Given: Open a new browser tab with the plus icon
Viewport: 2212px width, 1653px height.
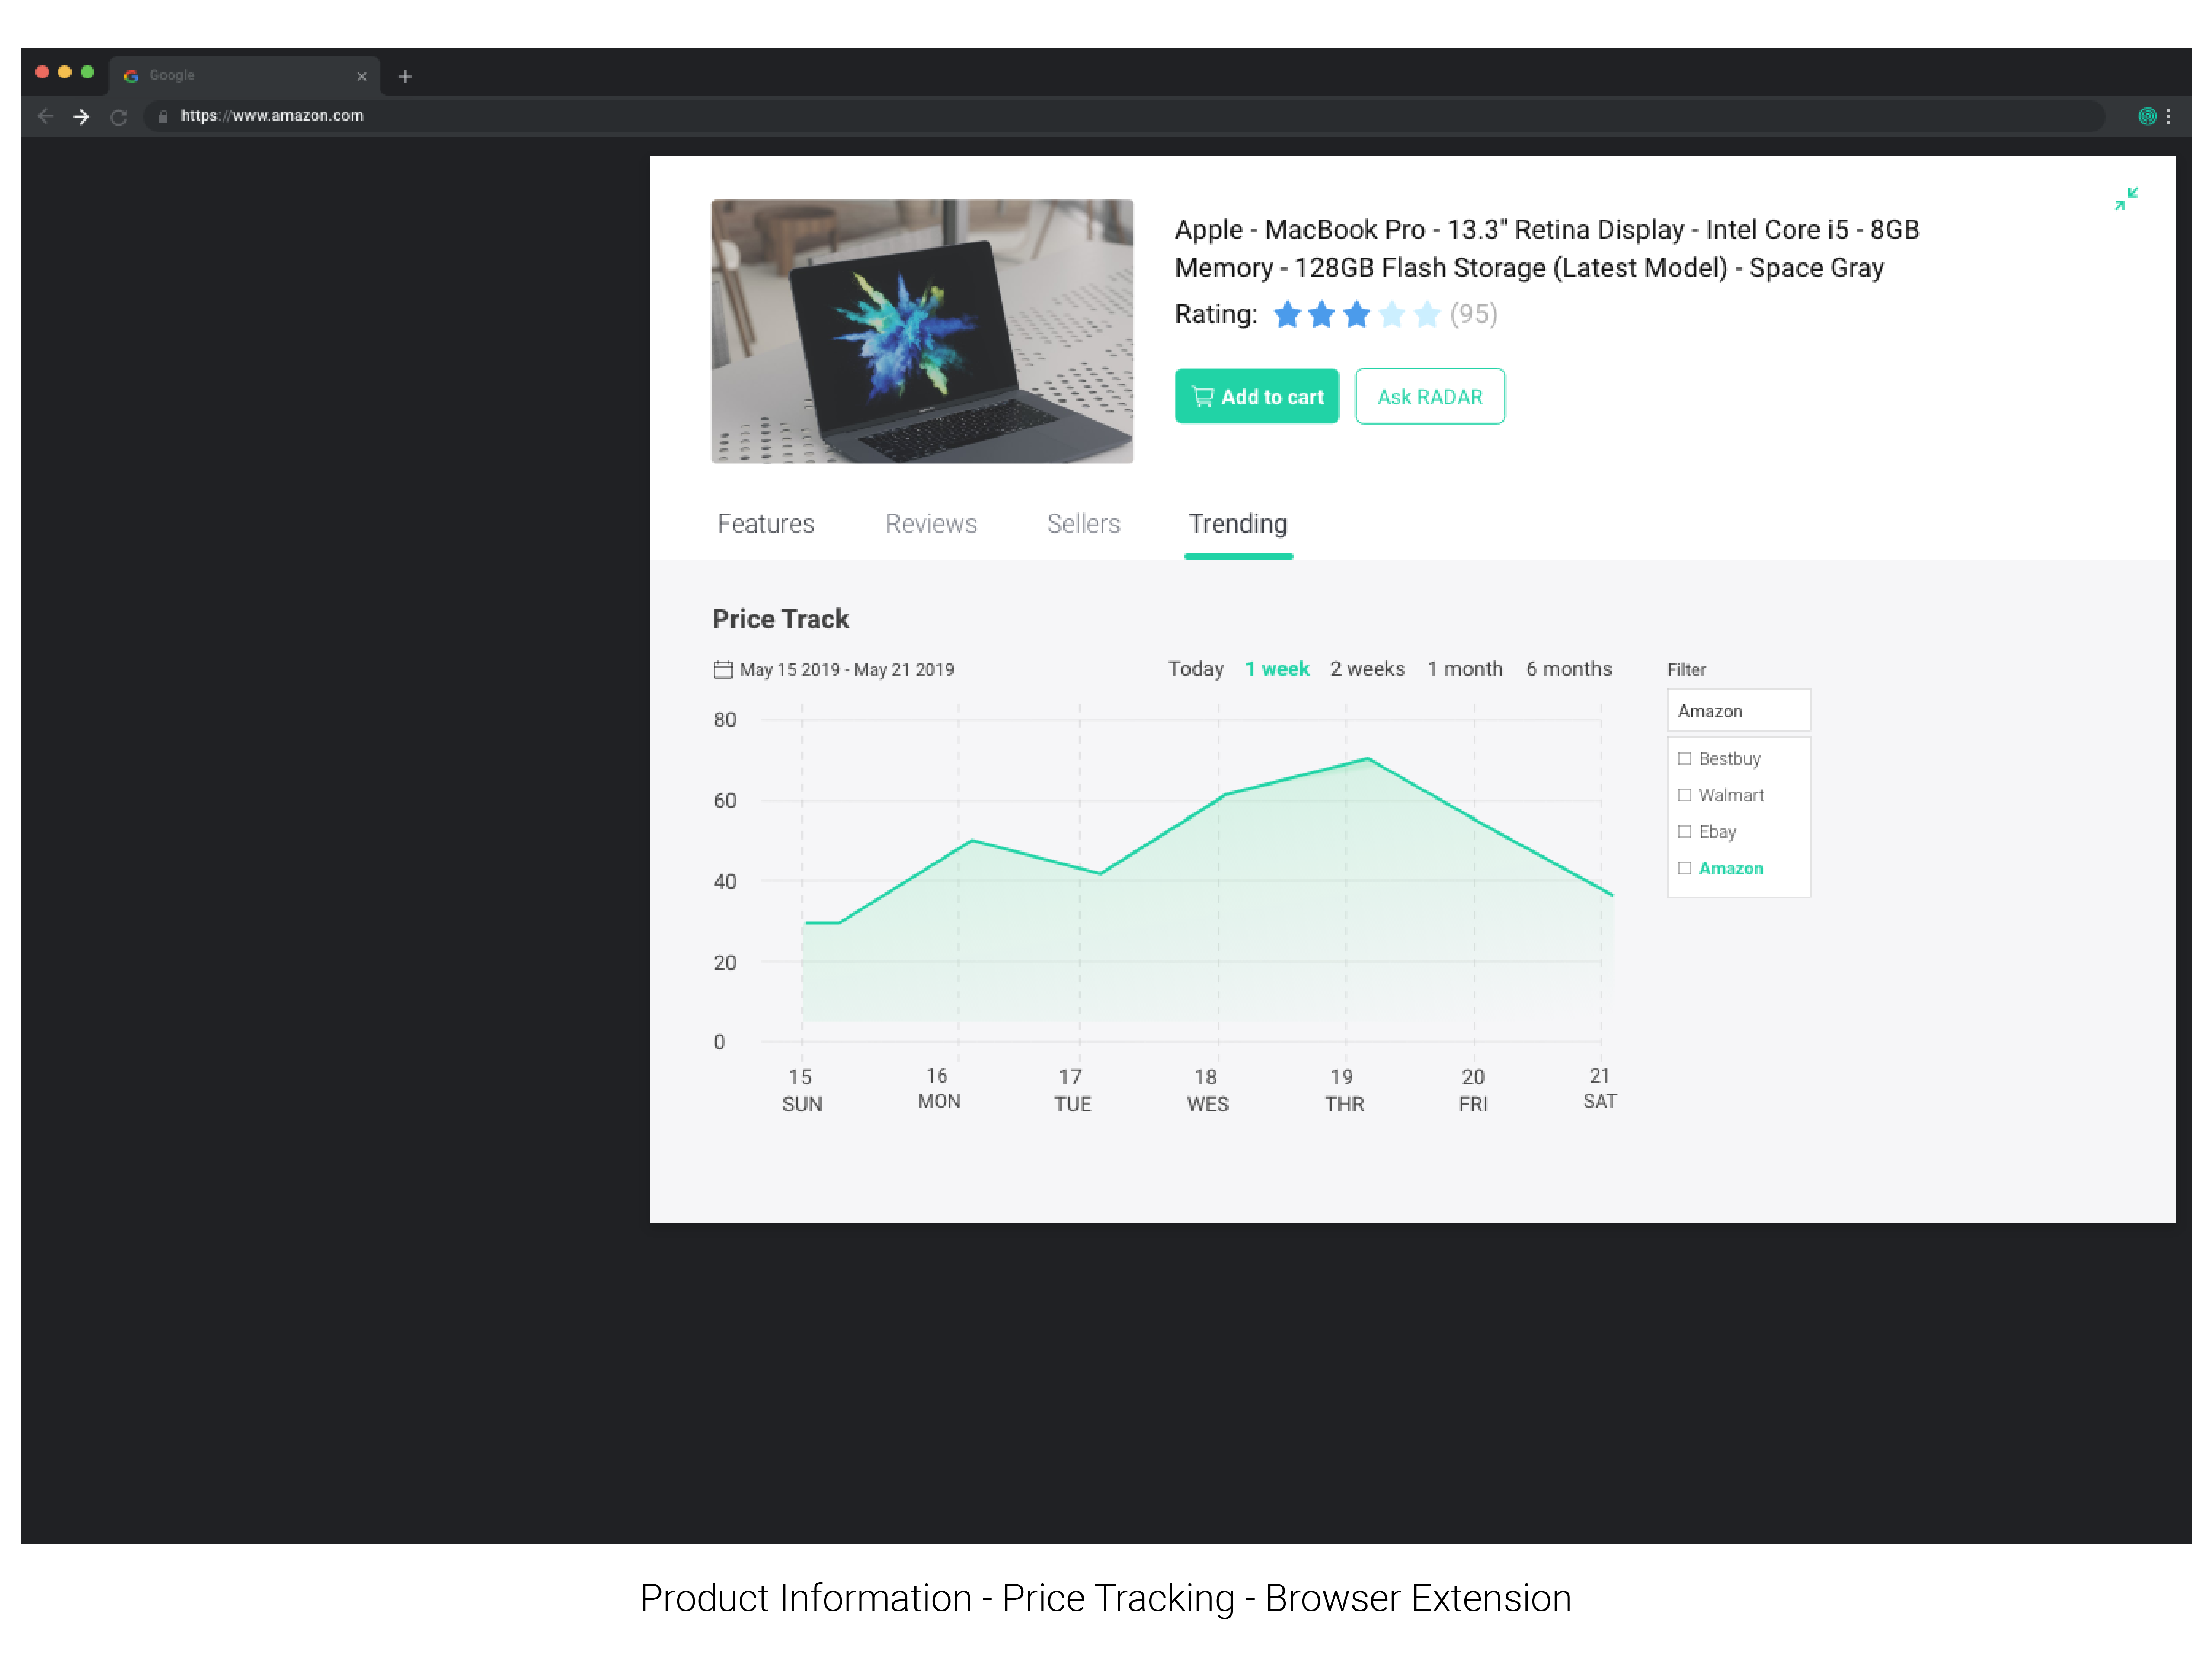Looking at the screenshot, I should coord(405,76).
